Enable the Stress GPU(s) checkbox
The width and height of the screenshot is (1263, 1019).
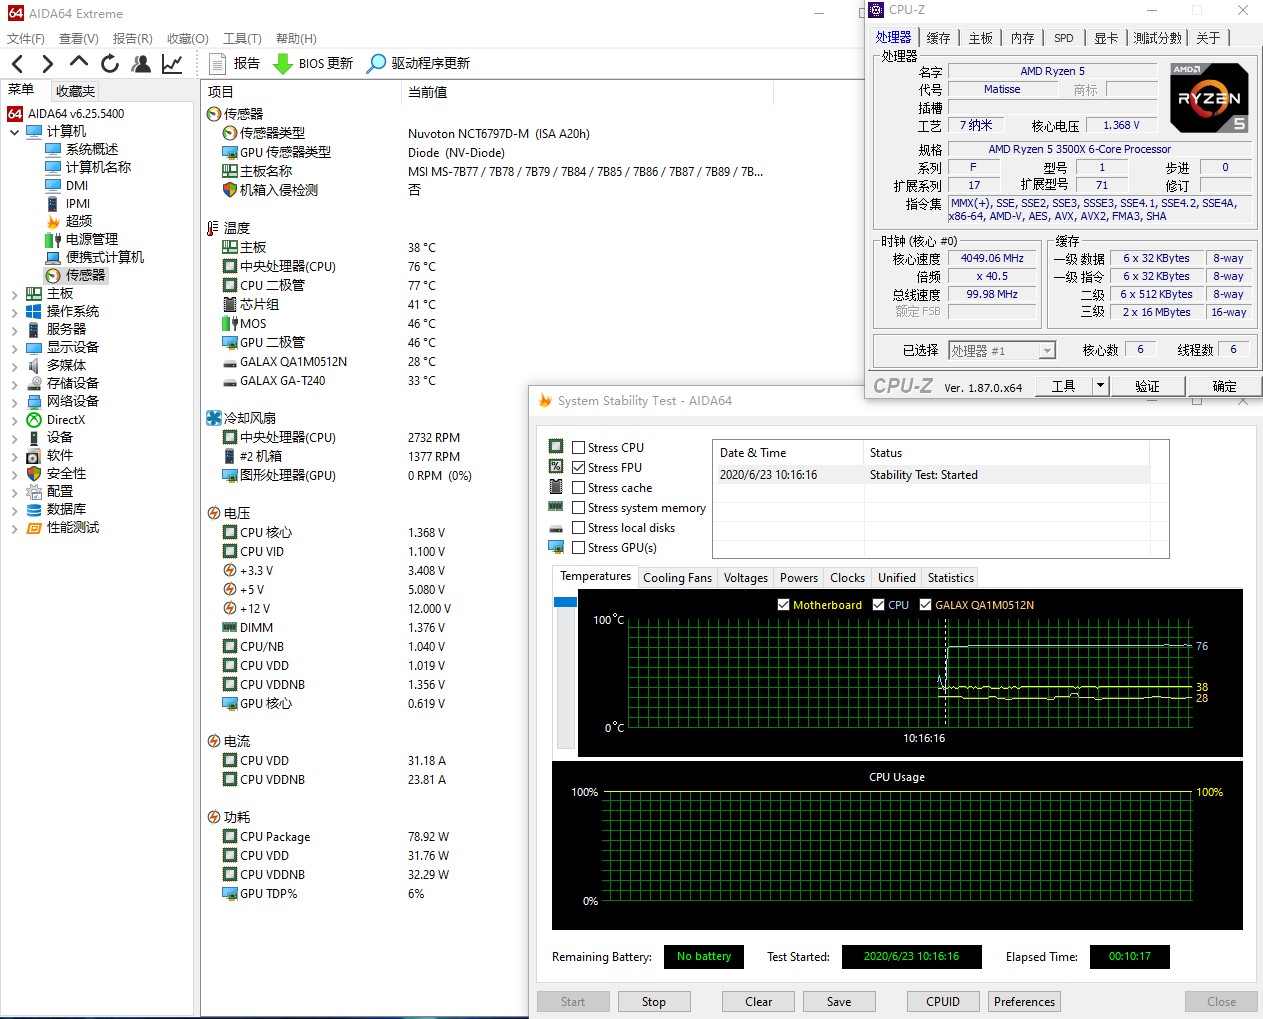(x=578, y=547)
